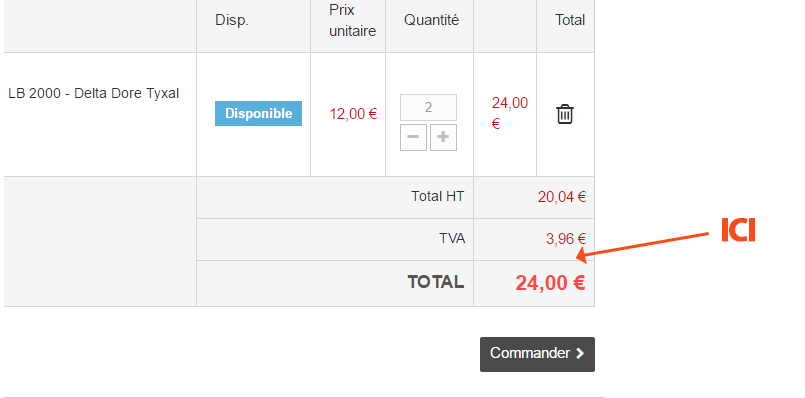Click the 12,00 € unit price
Screen dimensions: 805x398
[x=353, y=114]
